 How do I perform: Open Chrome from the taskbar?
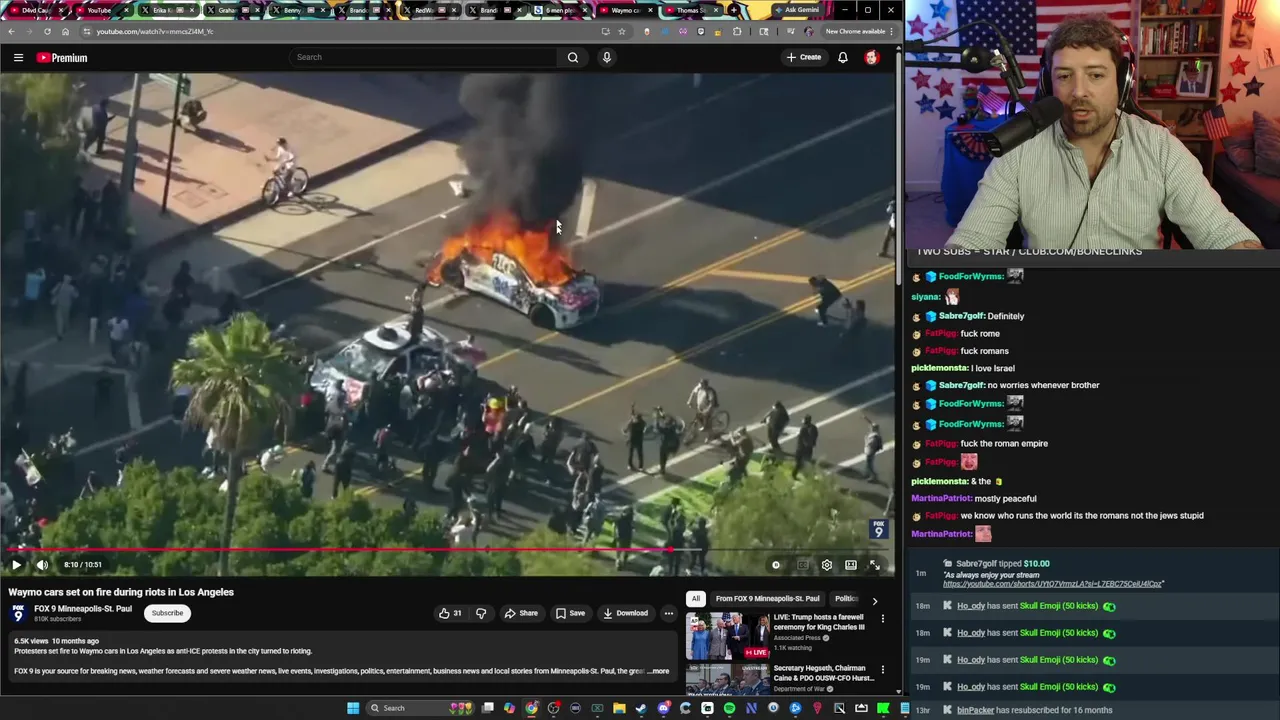point(532,708)
